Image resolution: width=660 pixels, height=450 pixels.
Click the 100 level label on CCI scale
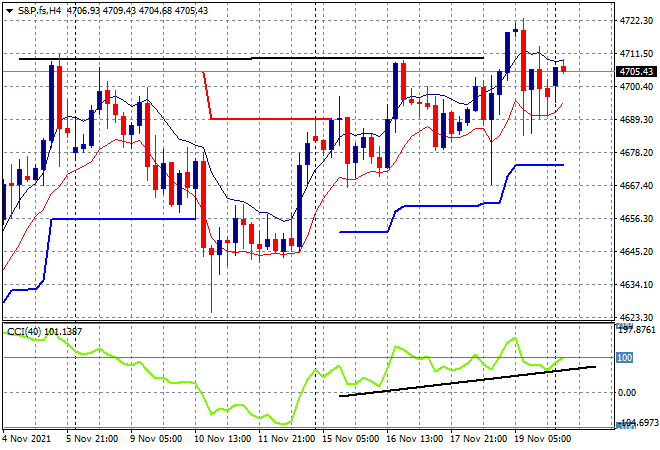click(x=624, y=357)
